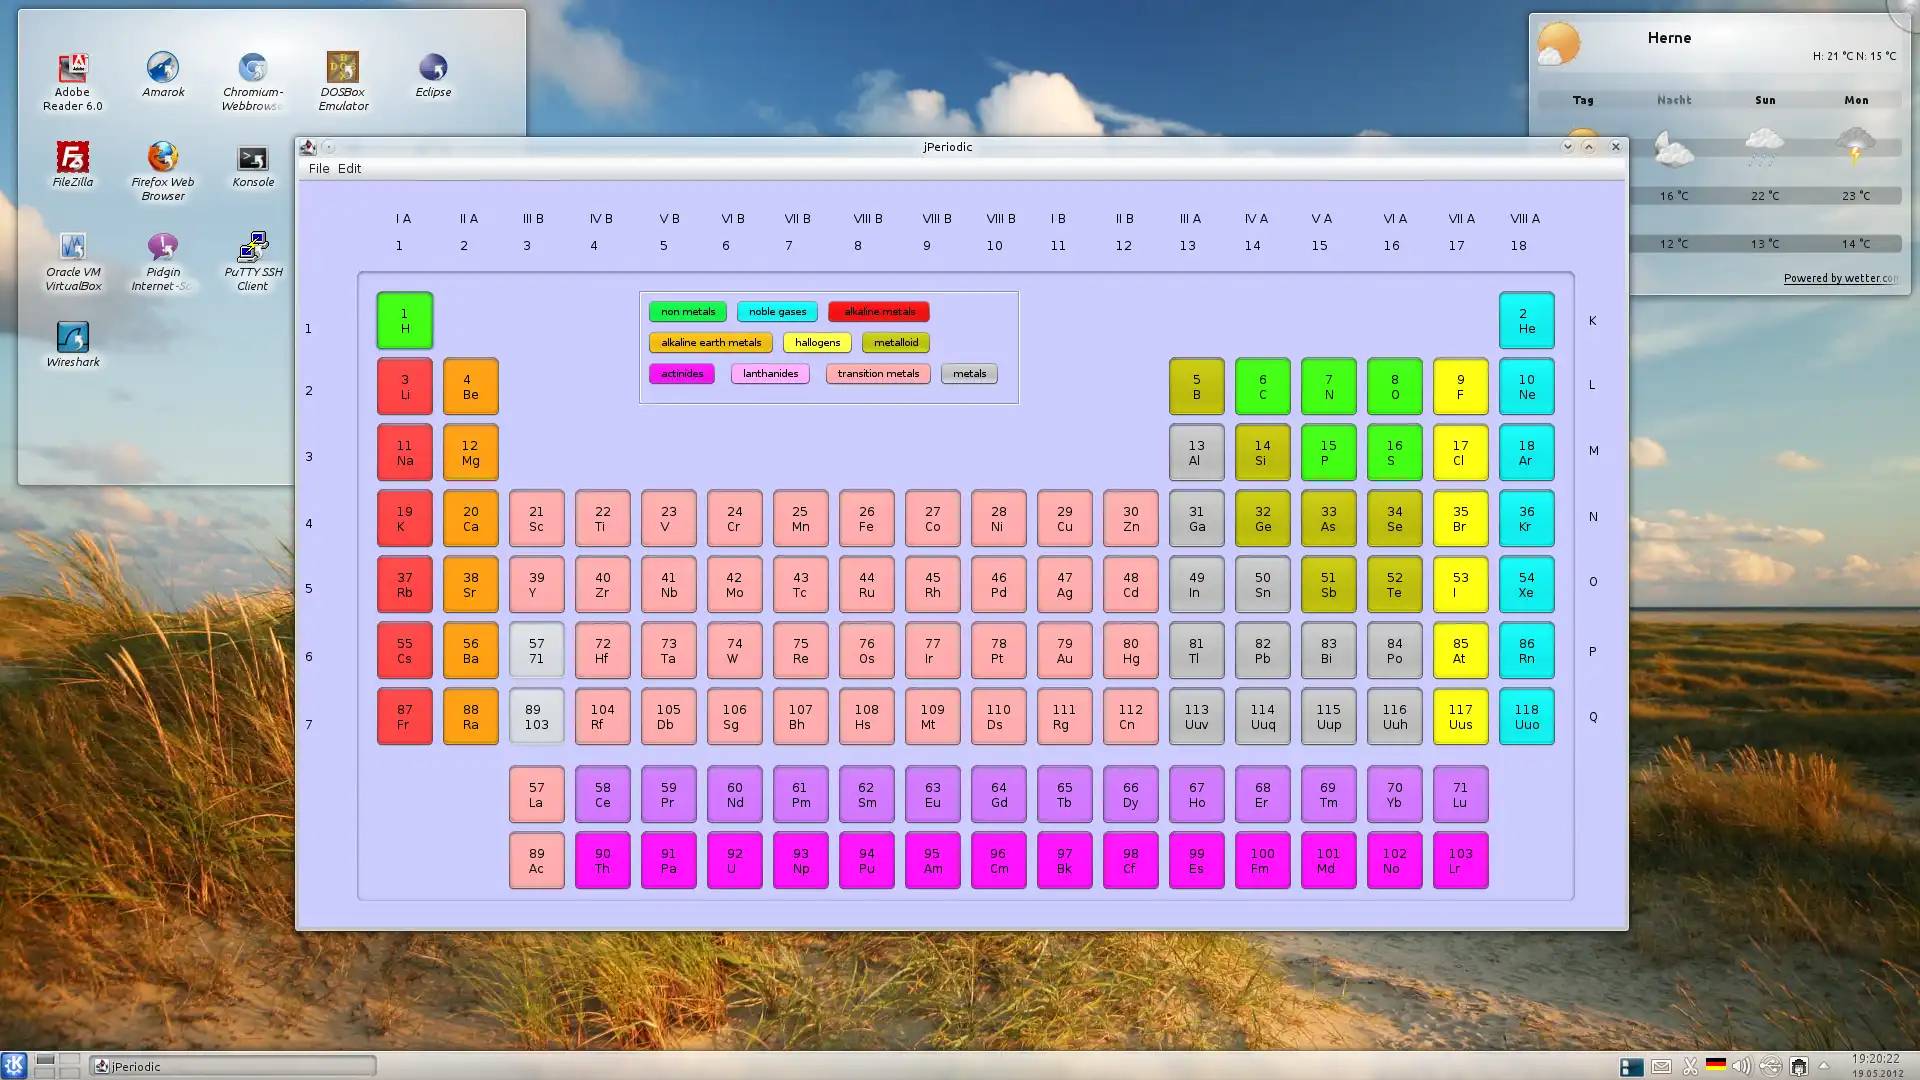Viewport: 1920px width, 1080px height.
Task: Select the Helium (He) element tile
Action: (x=1526, y=320)
